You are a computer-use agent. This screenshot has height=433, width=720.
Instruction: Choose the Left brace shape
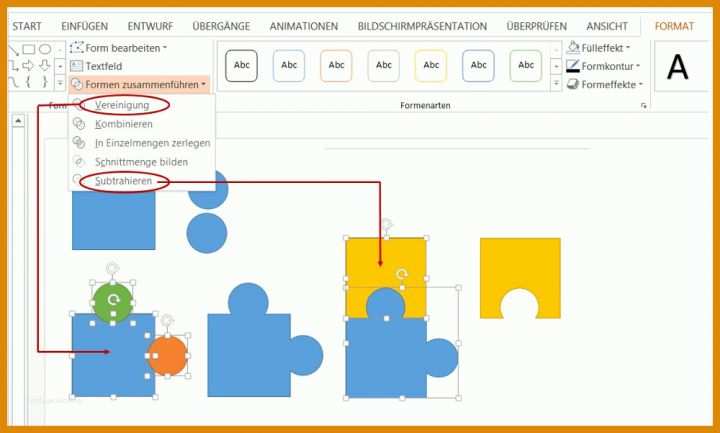click(x=28, y=83)
